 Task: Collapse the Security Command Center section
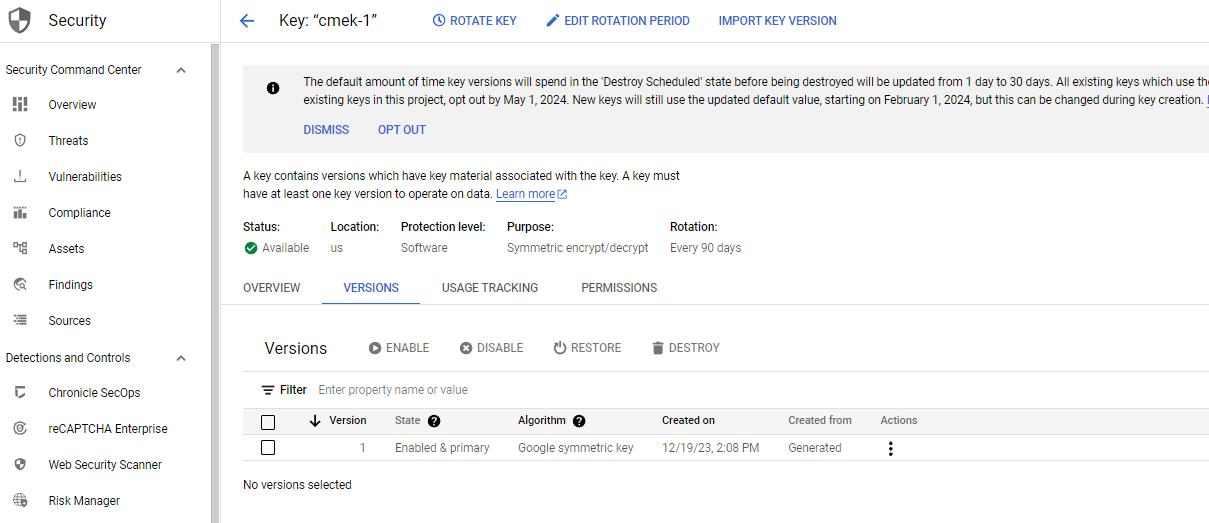[181, 70]
